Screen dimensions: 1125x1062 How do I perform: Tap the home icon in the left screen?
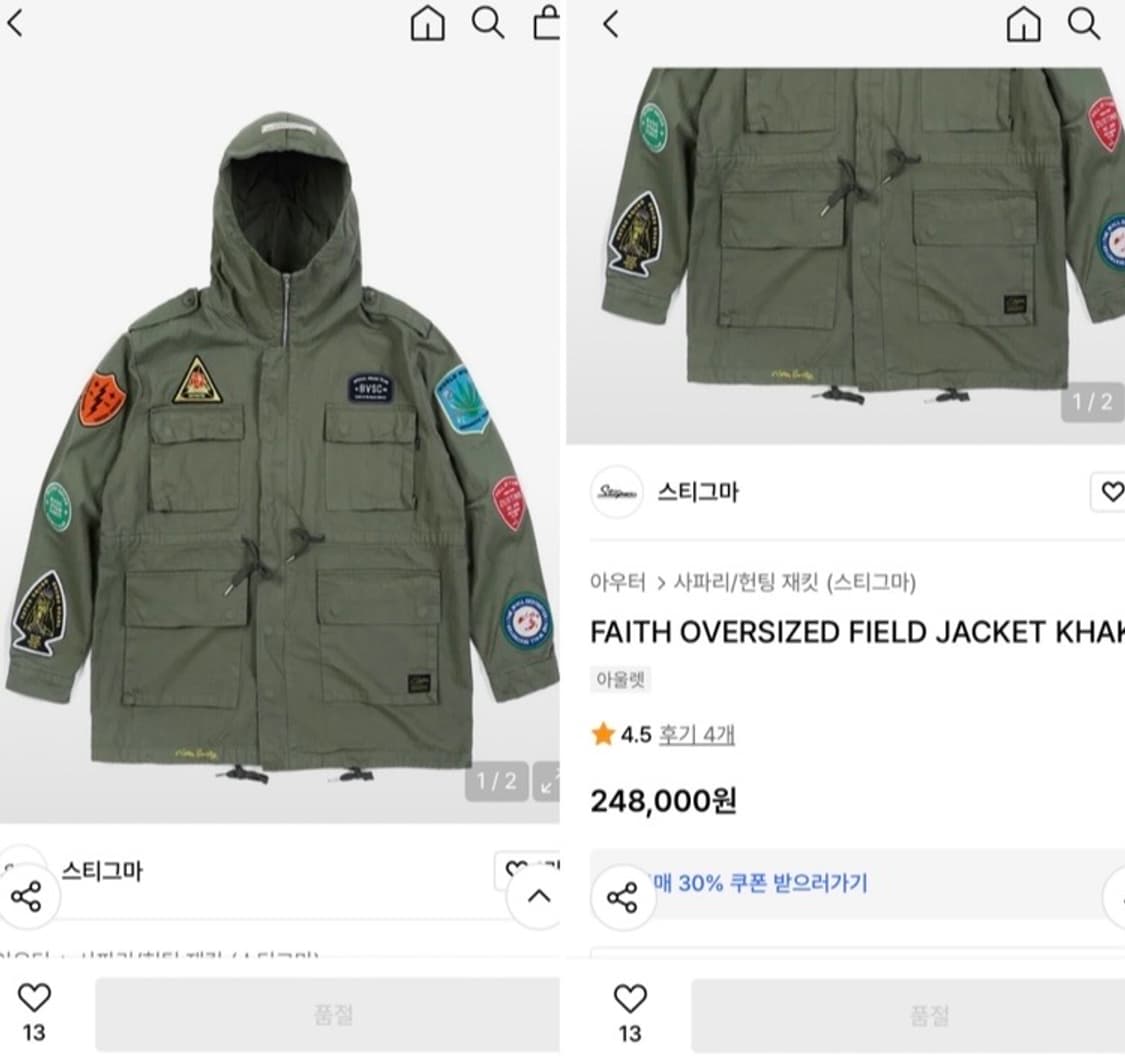click(428, 23)
